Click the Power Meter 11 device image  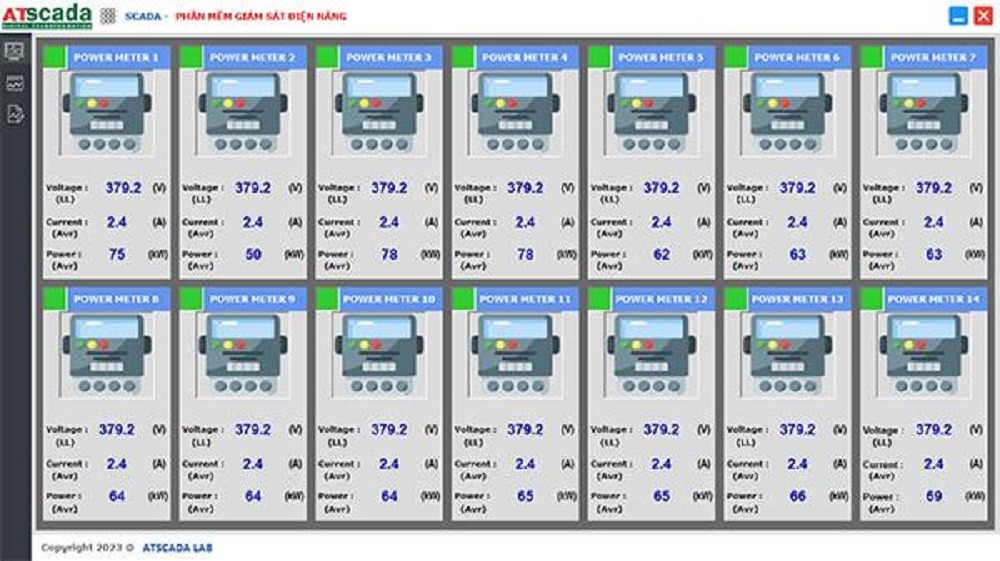515,355
